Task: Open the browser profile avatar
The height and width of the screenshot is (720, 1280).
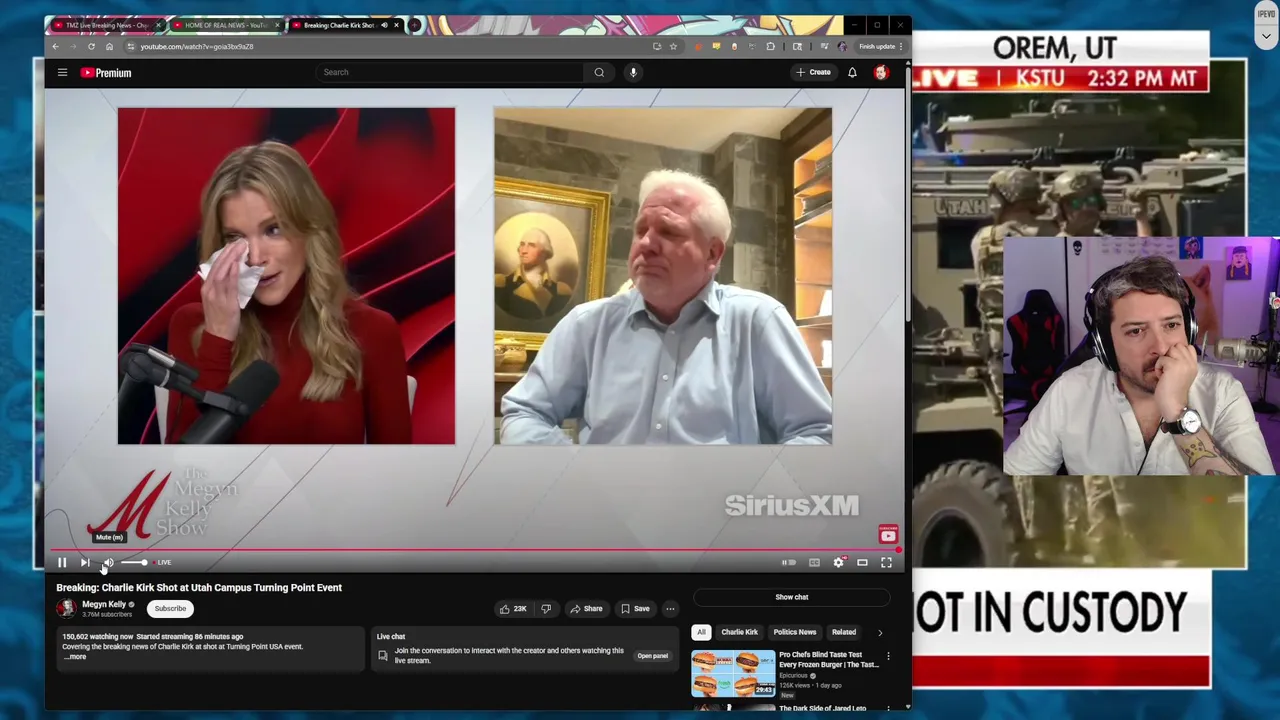Action: (x=842, y=46)
